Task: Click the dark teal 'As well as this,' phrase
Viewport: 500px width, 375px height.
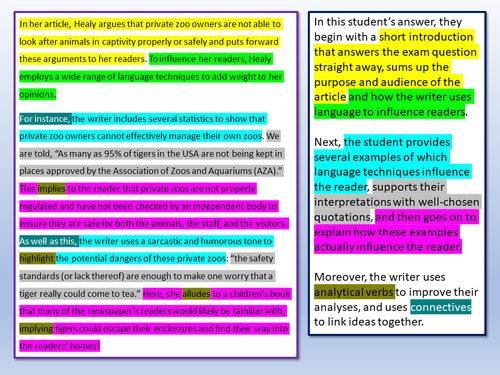Action: click(49, 241)
